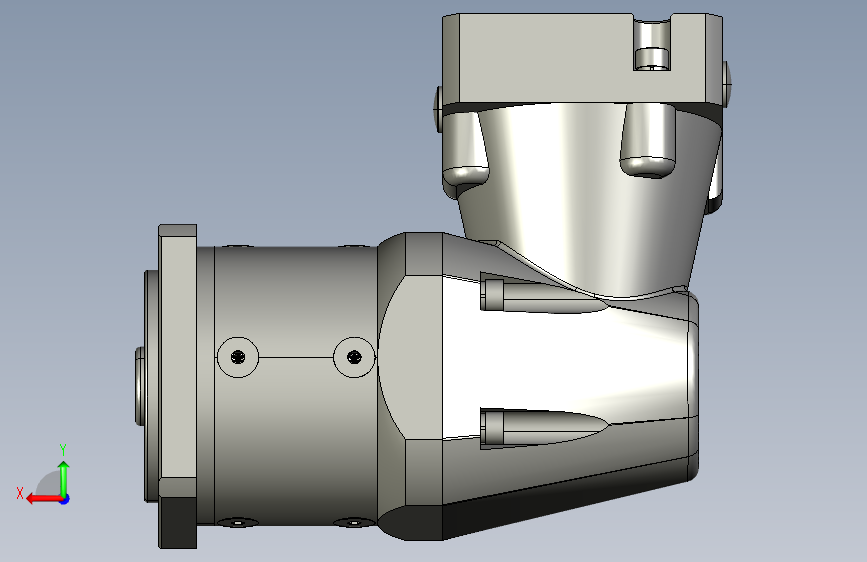Select the square output flange plate

pyautogui.click(x=177, y=386)
